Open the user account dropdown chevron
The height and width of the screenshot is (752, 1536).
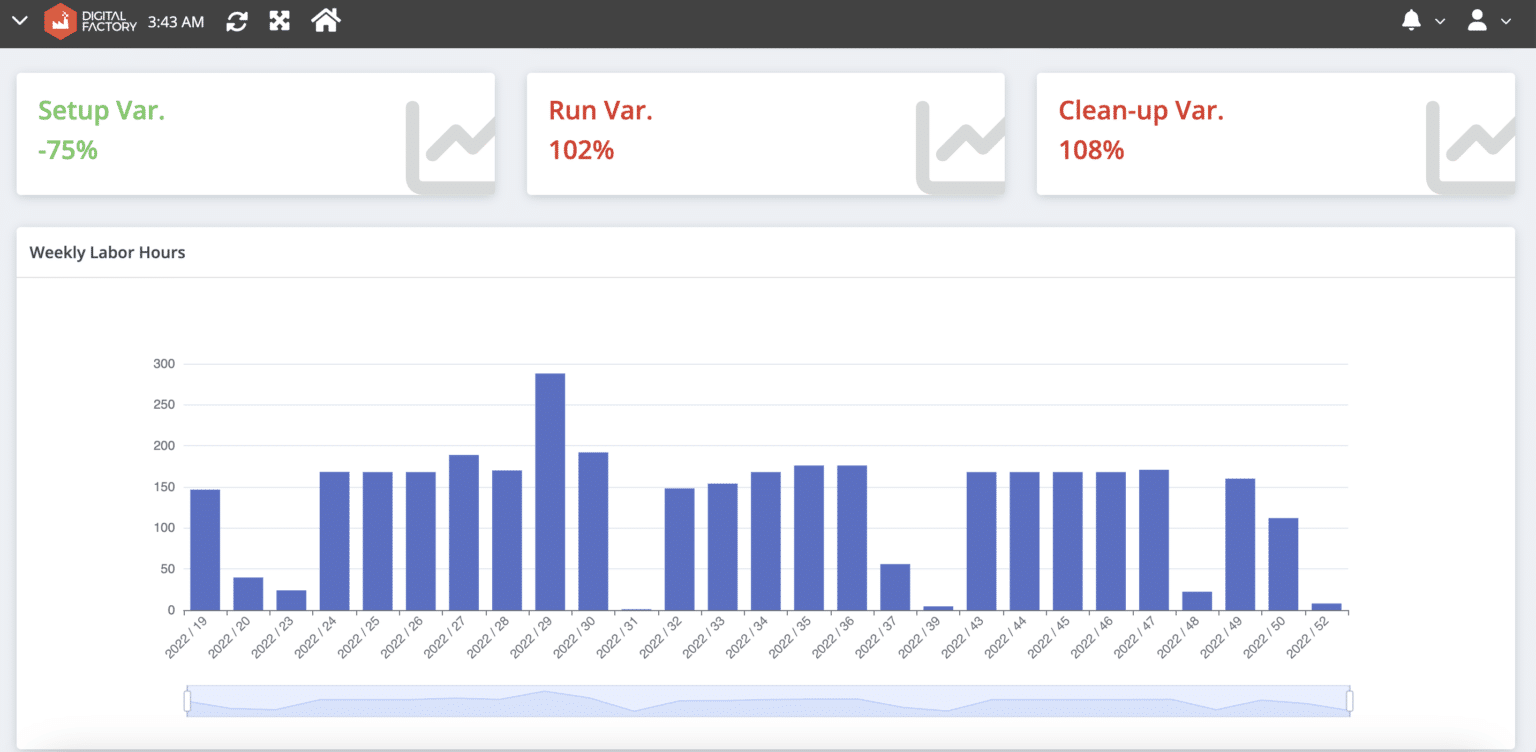coord(1505,22)
